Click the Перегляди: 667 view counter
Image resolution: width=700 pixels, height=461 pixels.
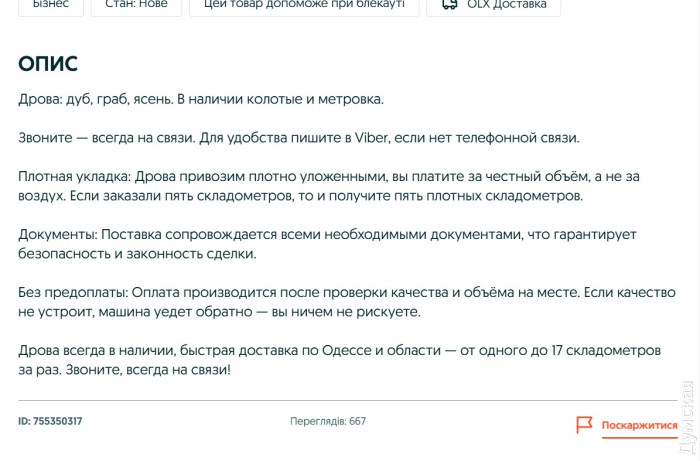pos(328,421)
